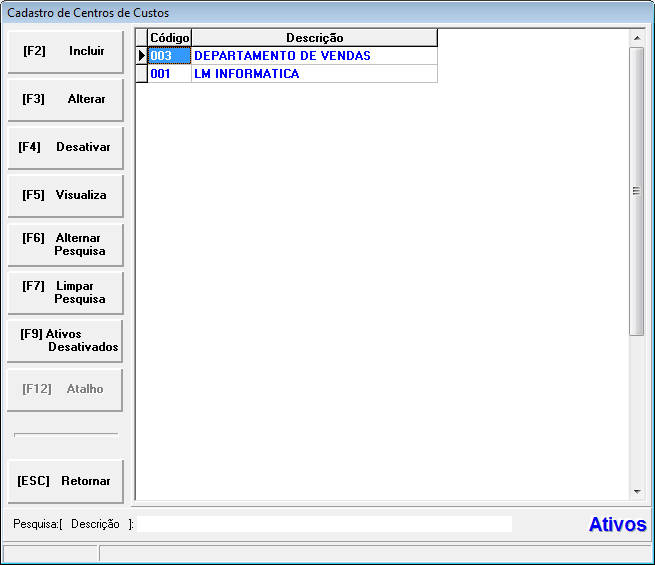Select the code cell 003
This screenshot has height=565, width=655.
[169, 56]
